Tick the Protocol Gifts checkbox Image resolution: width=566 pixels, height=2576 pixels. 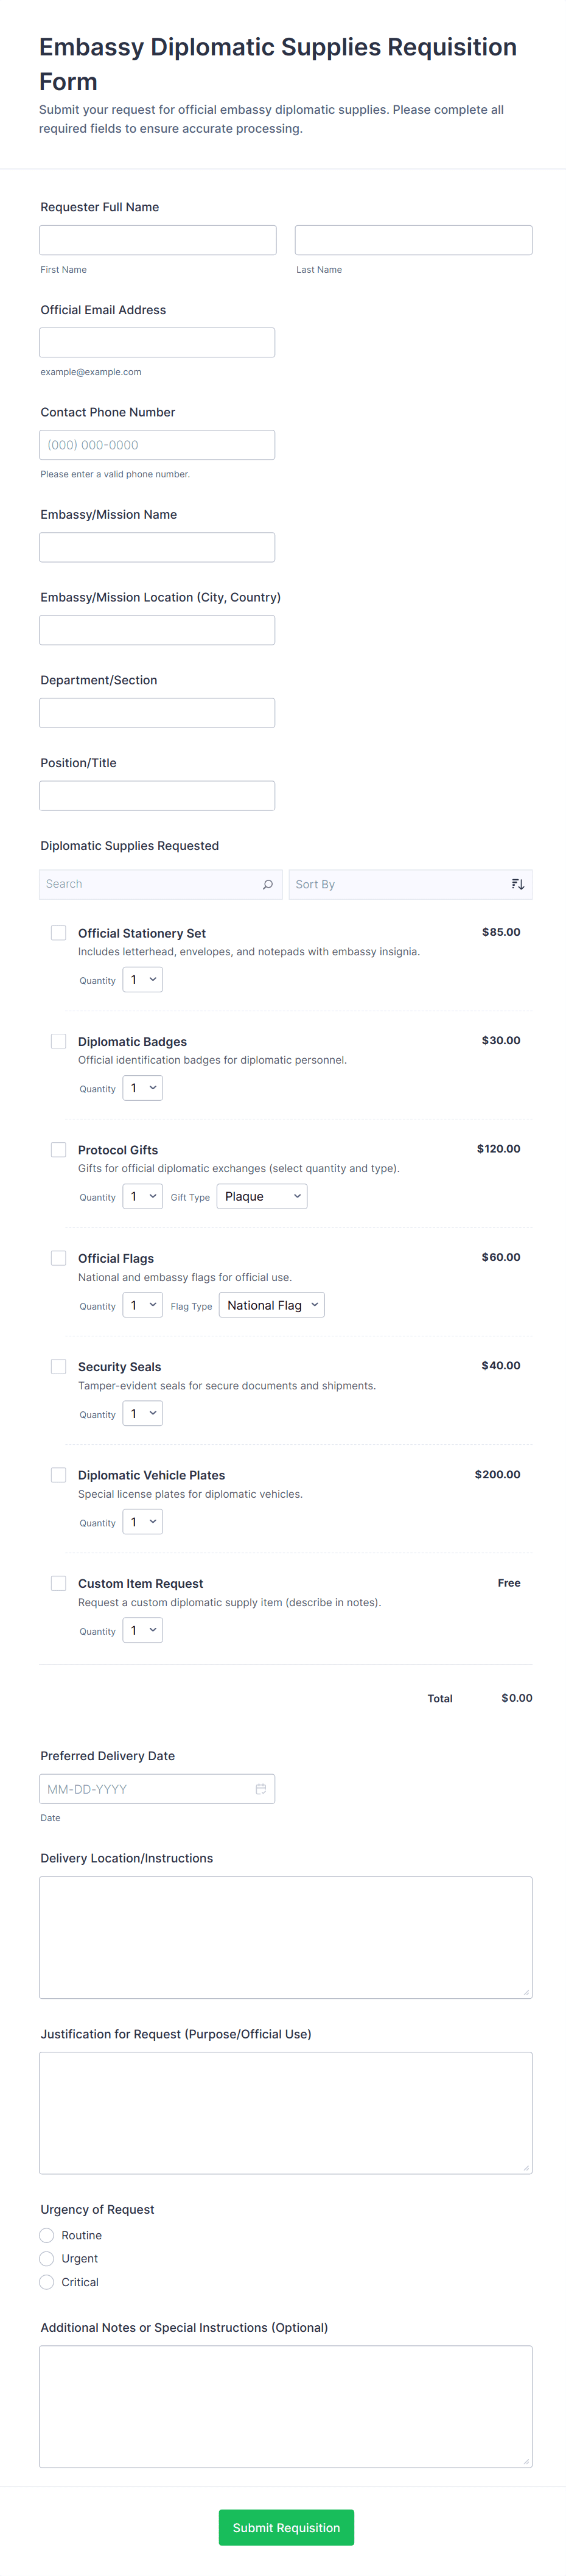59,1150
